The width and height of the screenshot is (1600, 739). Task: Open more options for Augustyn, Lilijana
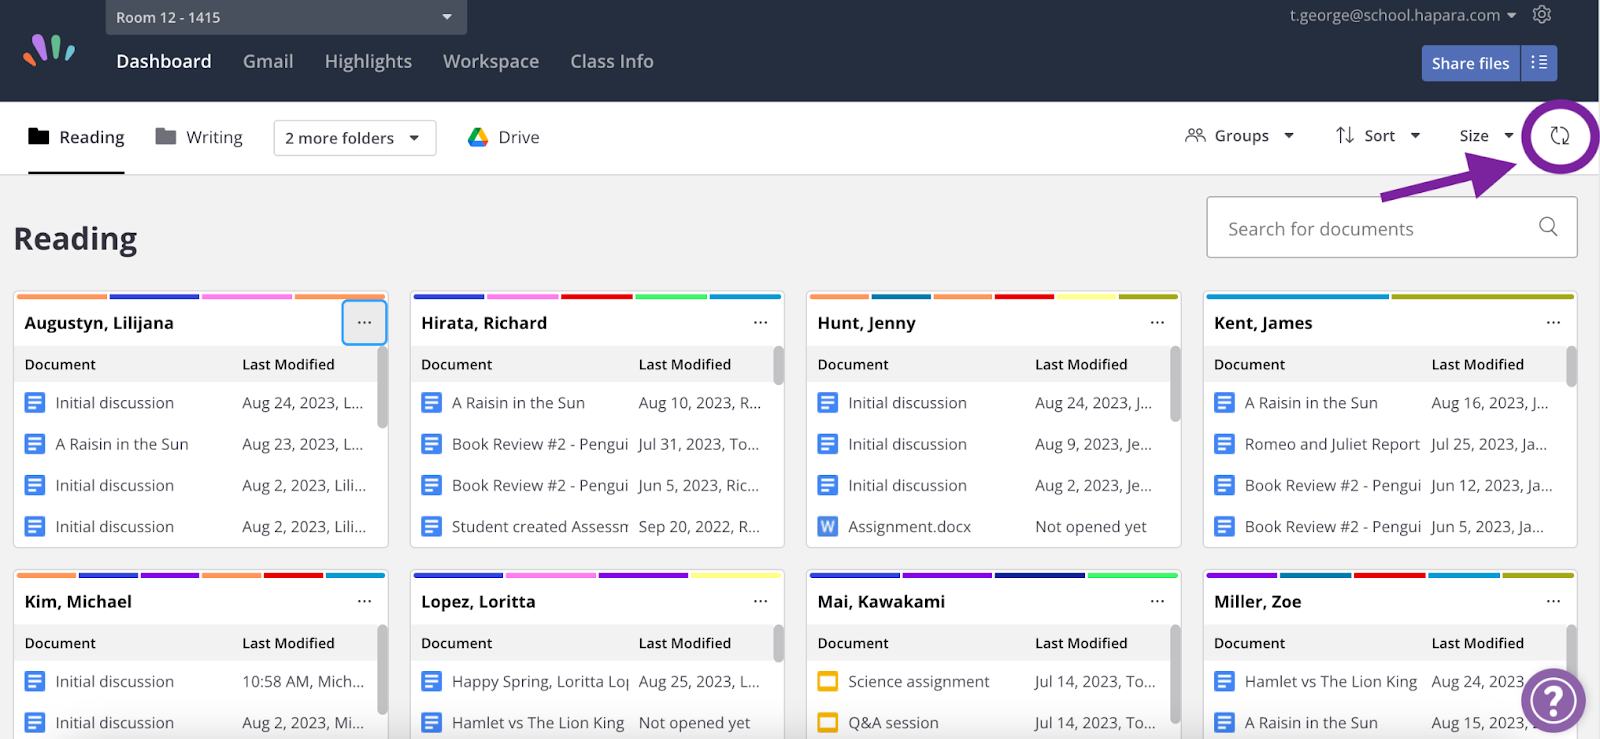click(x=364, y=322)
